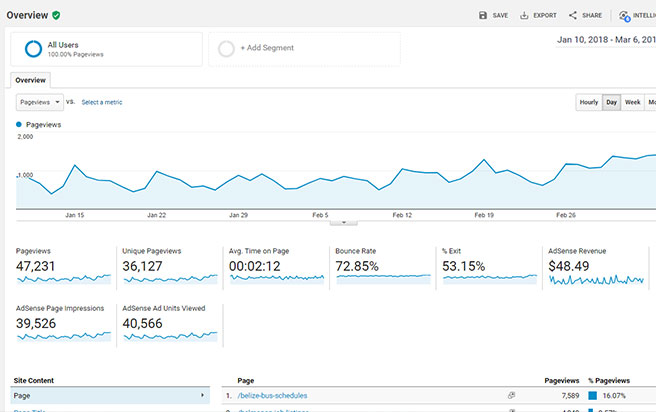
Task: Click the blue bar swatch beside 16.07%
Action: click(x=592, y=395)
